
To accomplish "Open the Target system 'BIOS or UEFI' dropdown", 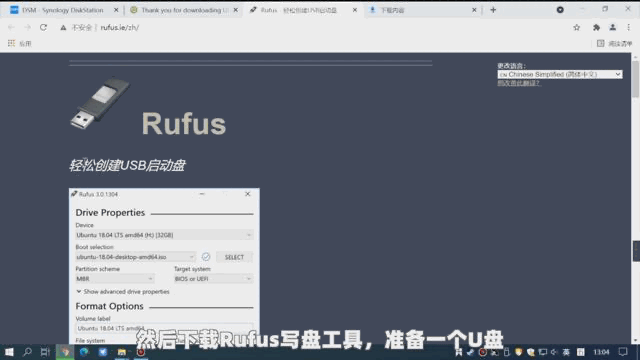I will tap(213, 279).
